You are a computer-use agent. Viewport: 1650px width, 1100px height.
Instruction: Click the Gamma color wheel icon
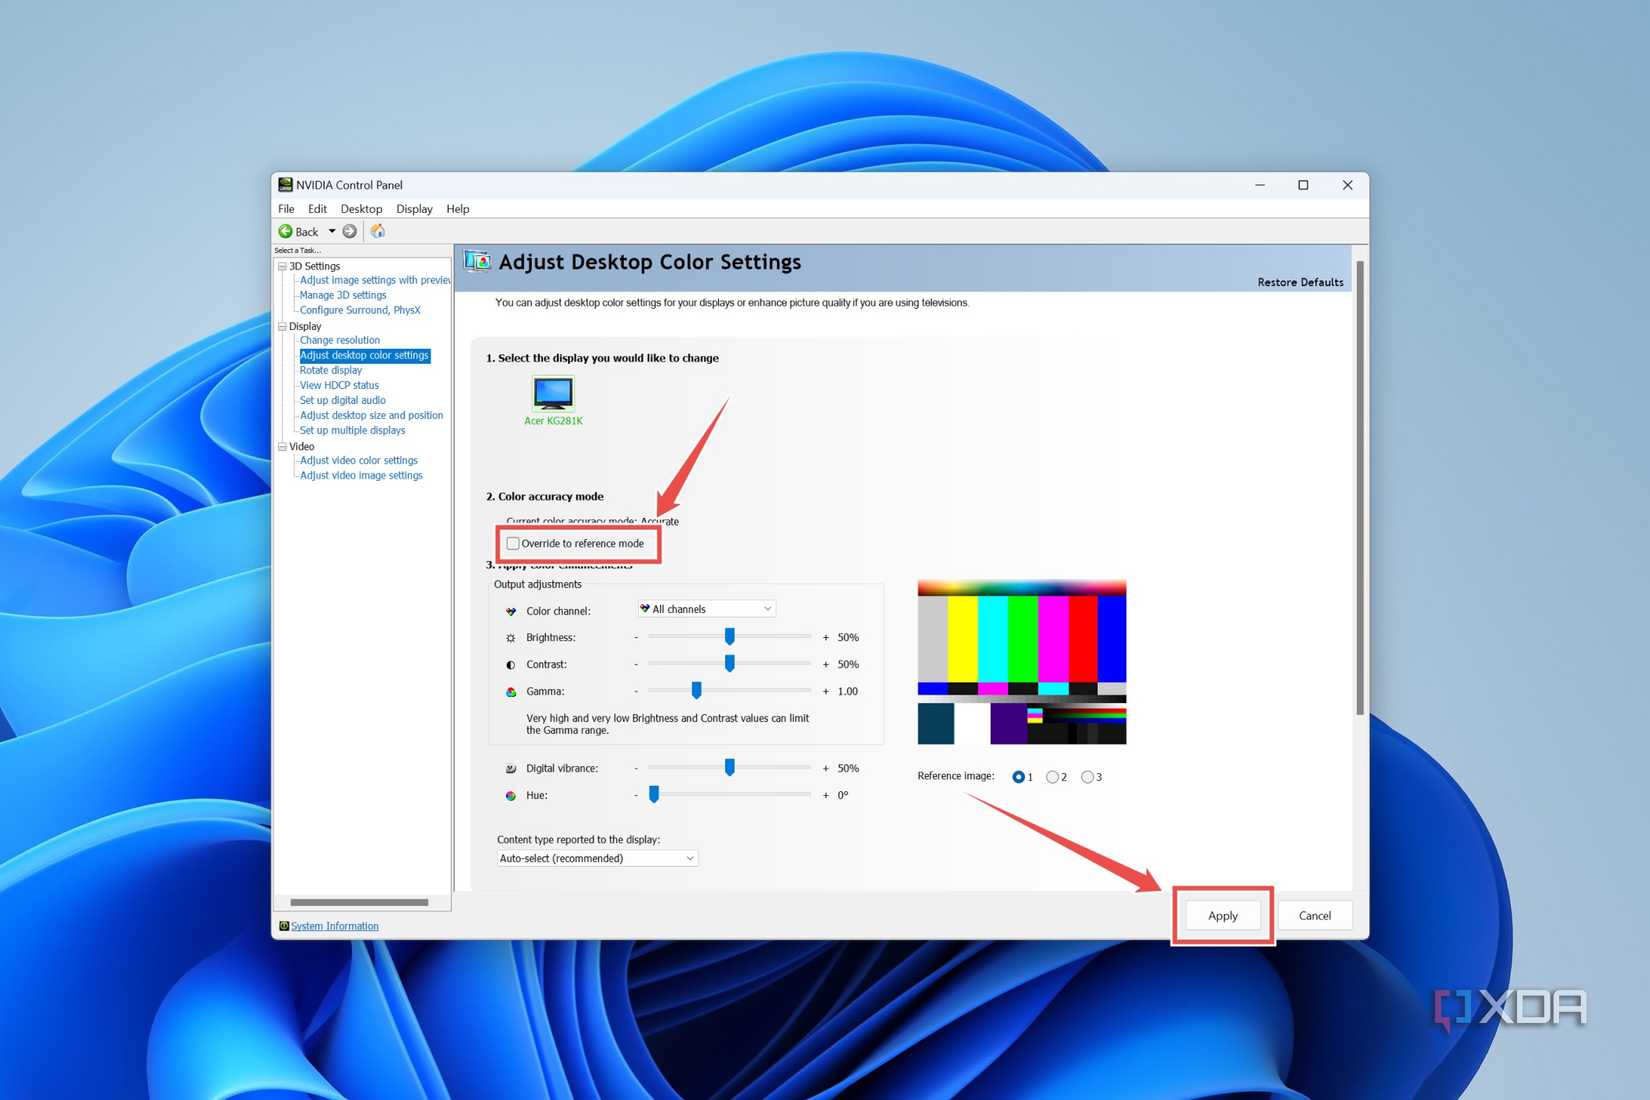coord(510,691)
